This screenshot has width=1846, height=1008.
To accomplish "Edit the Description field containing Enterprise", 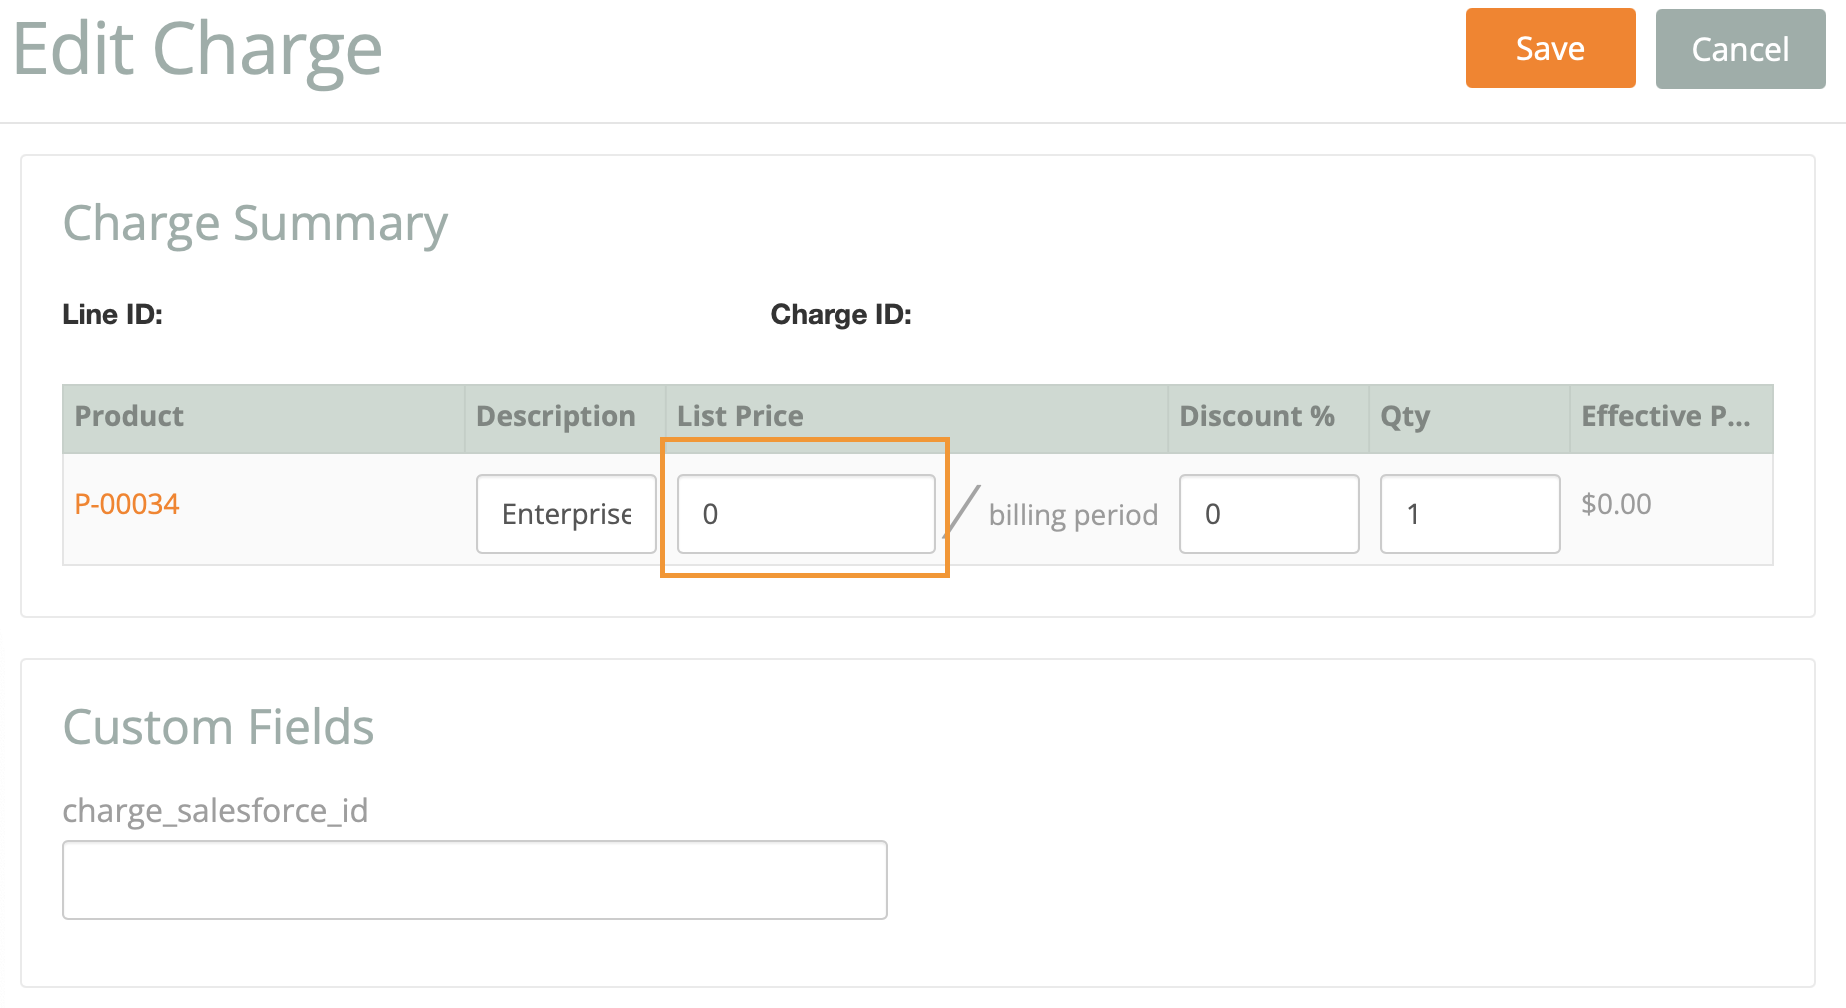I will tap(566, 514).
